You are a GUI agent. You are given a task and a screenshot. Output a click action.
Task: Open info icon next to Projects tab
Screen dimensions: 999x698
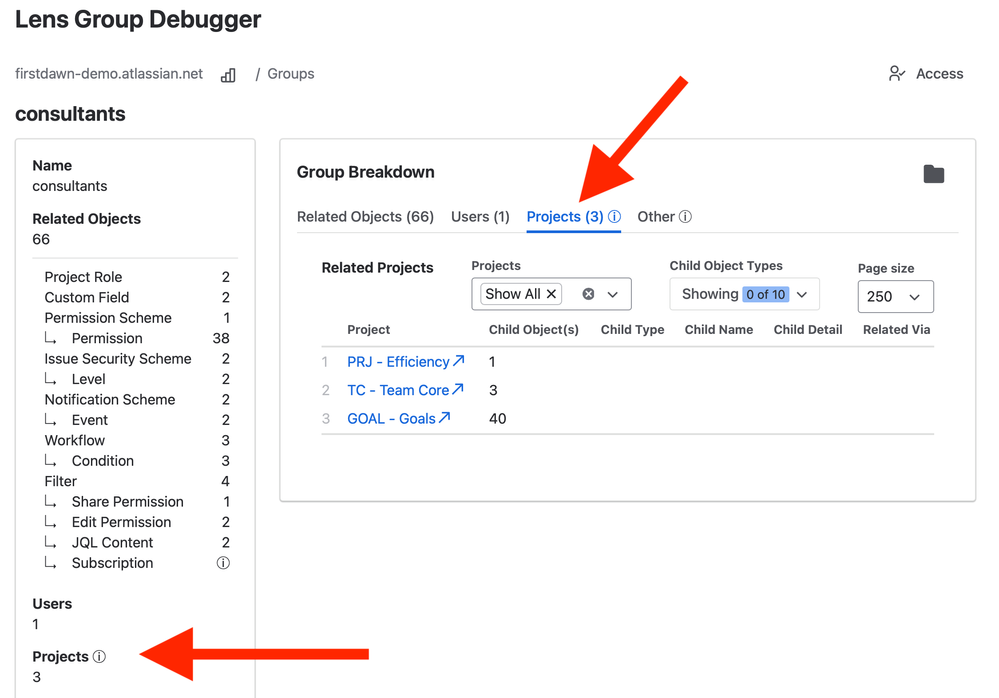point(614,217)
